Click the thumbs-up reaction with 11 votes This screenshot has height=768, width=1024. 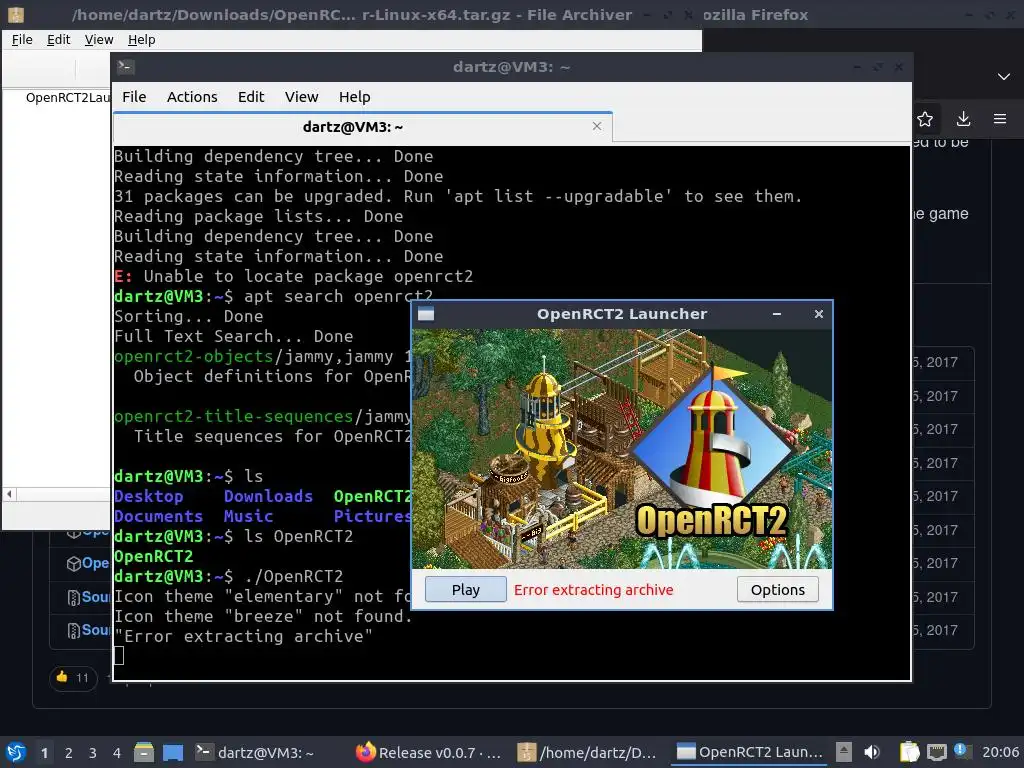coord(73,677)
